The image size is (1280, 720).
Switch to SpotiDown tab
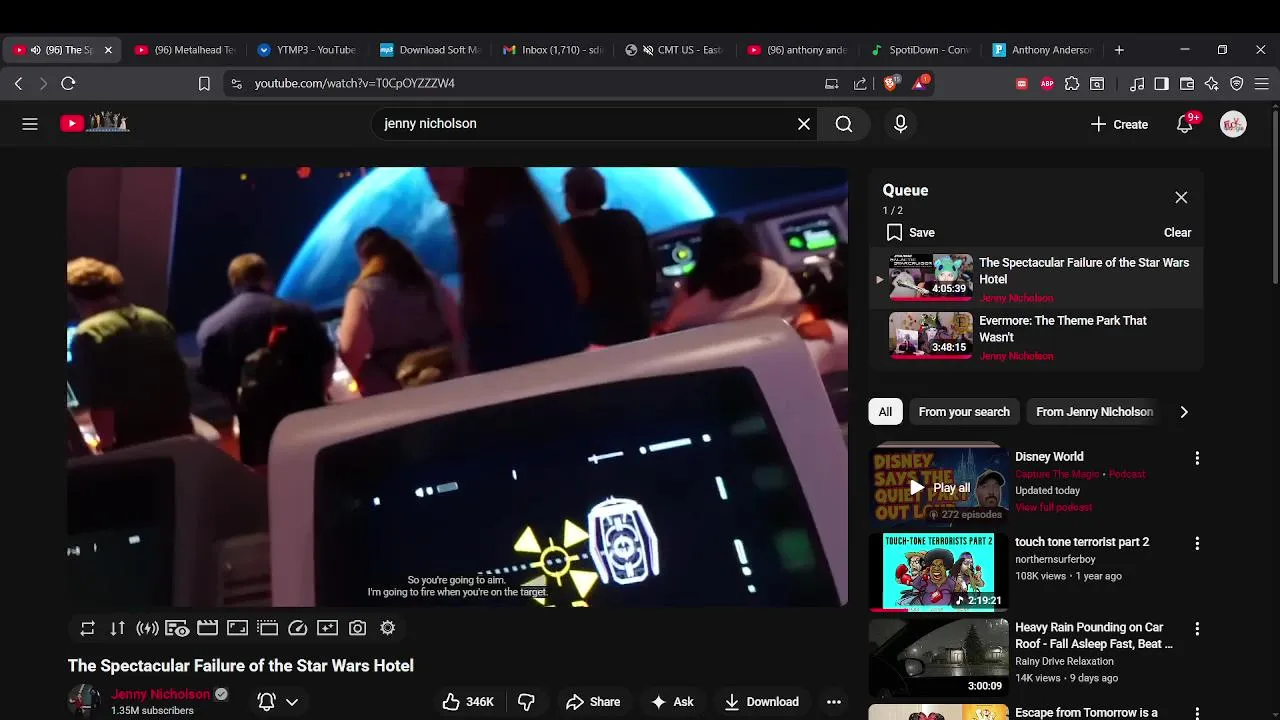pos(920,49)
